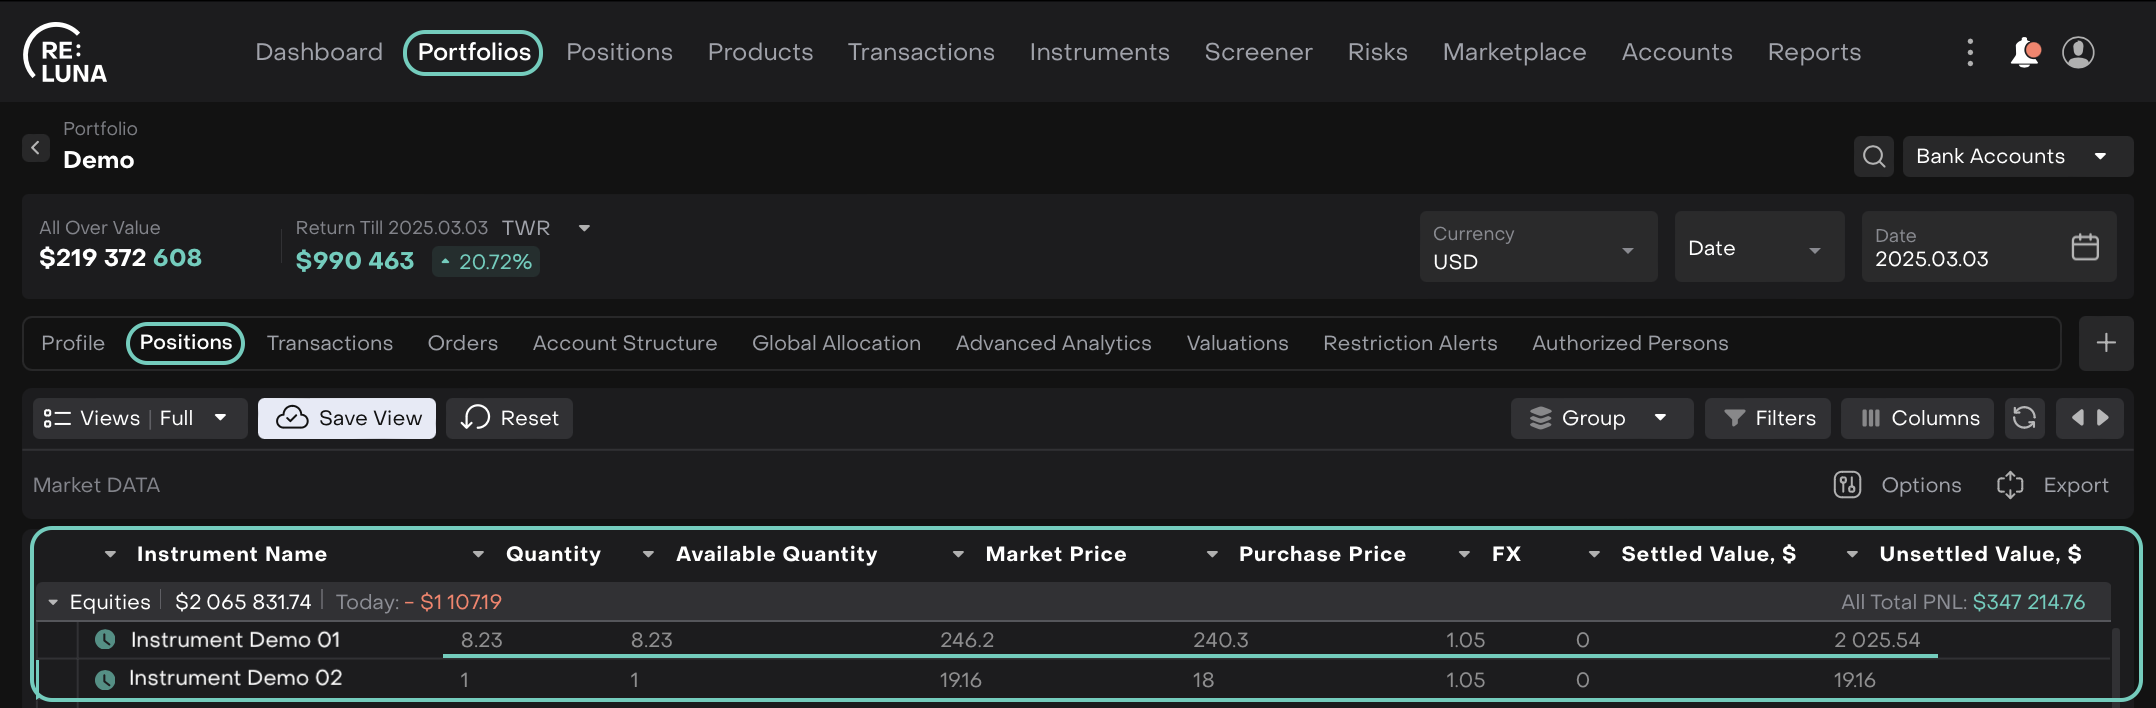The width and height of the screenshot is (2156, 708).
Task: Select the Instrument Demo 01 row
Action: (x=235, y=640)
